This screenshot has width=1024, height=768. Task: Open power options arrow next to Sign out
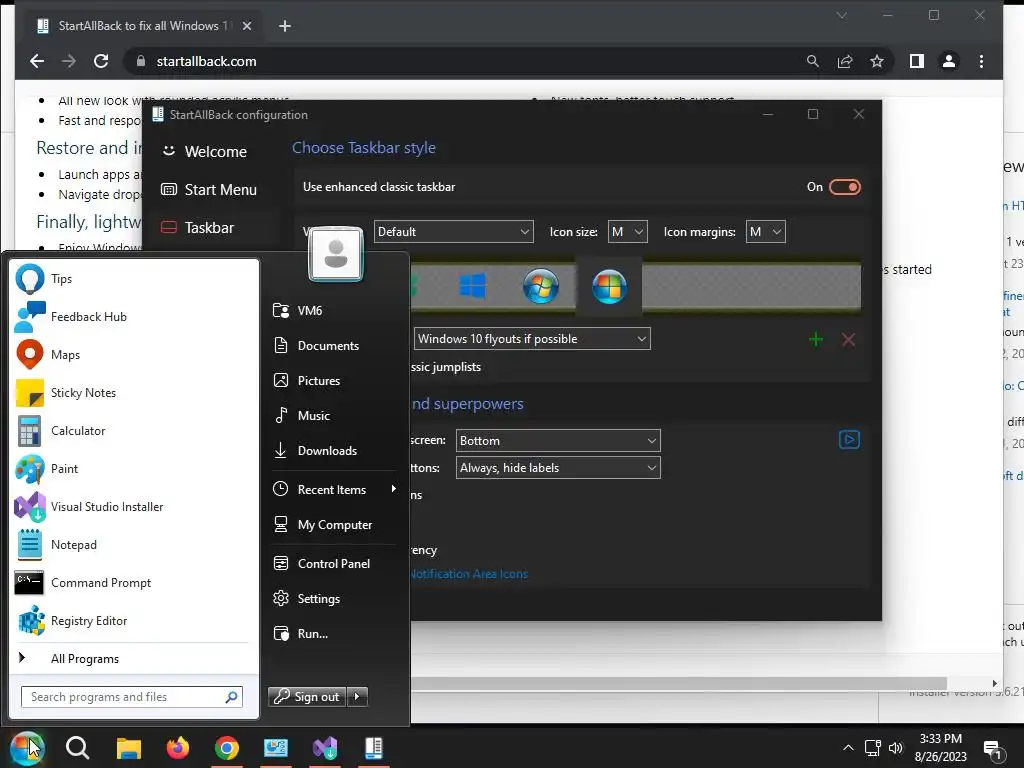point(357,697)
